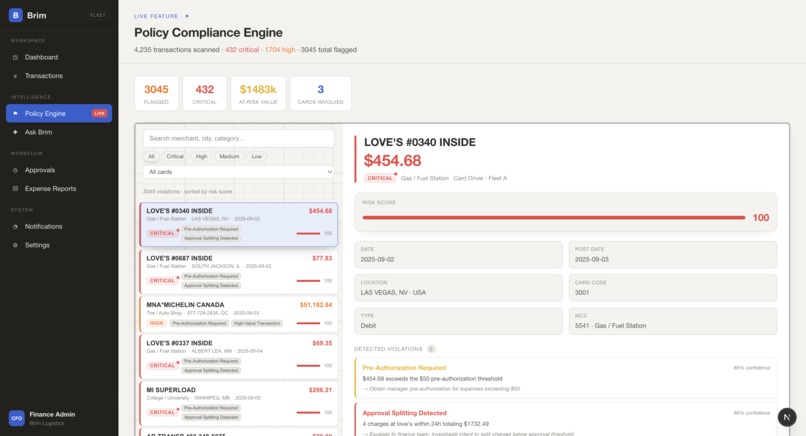Filter violations by Critical
The width and height of the screenshot is (806, 436).
[x=175, y=156]
